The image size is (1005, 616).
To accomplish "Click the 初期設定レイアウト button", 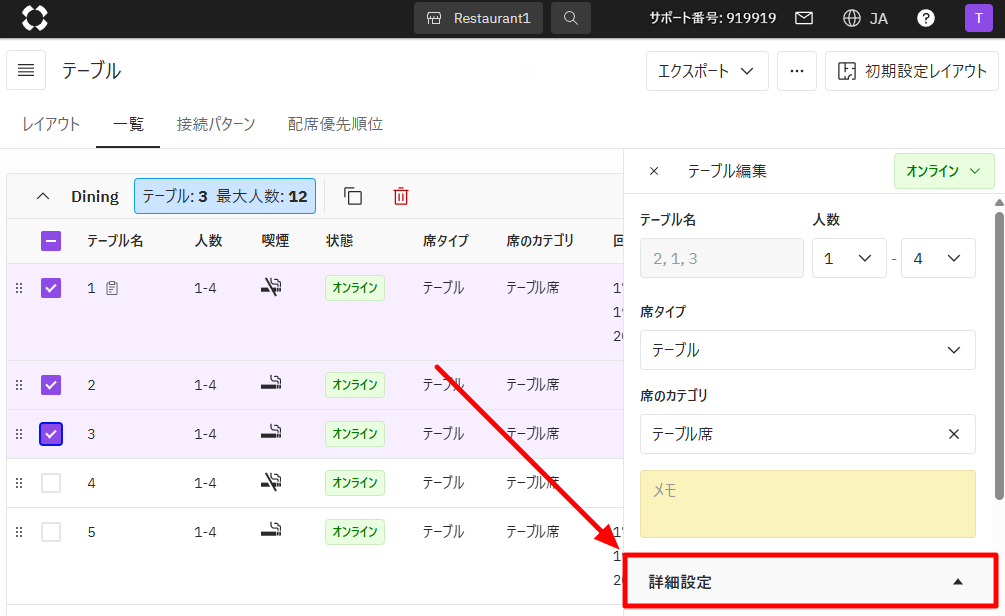I will 911,71.
